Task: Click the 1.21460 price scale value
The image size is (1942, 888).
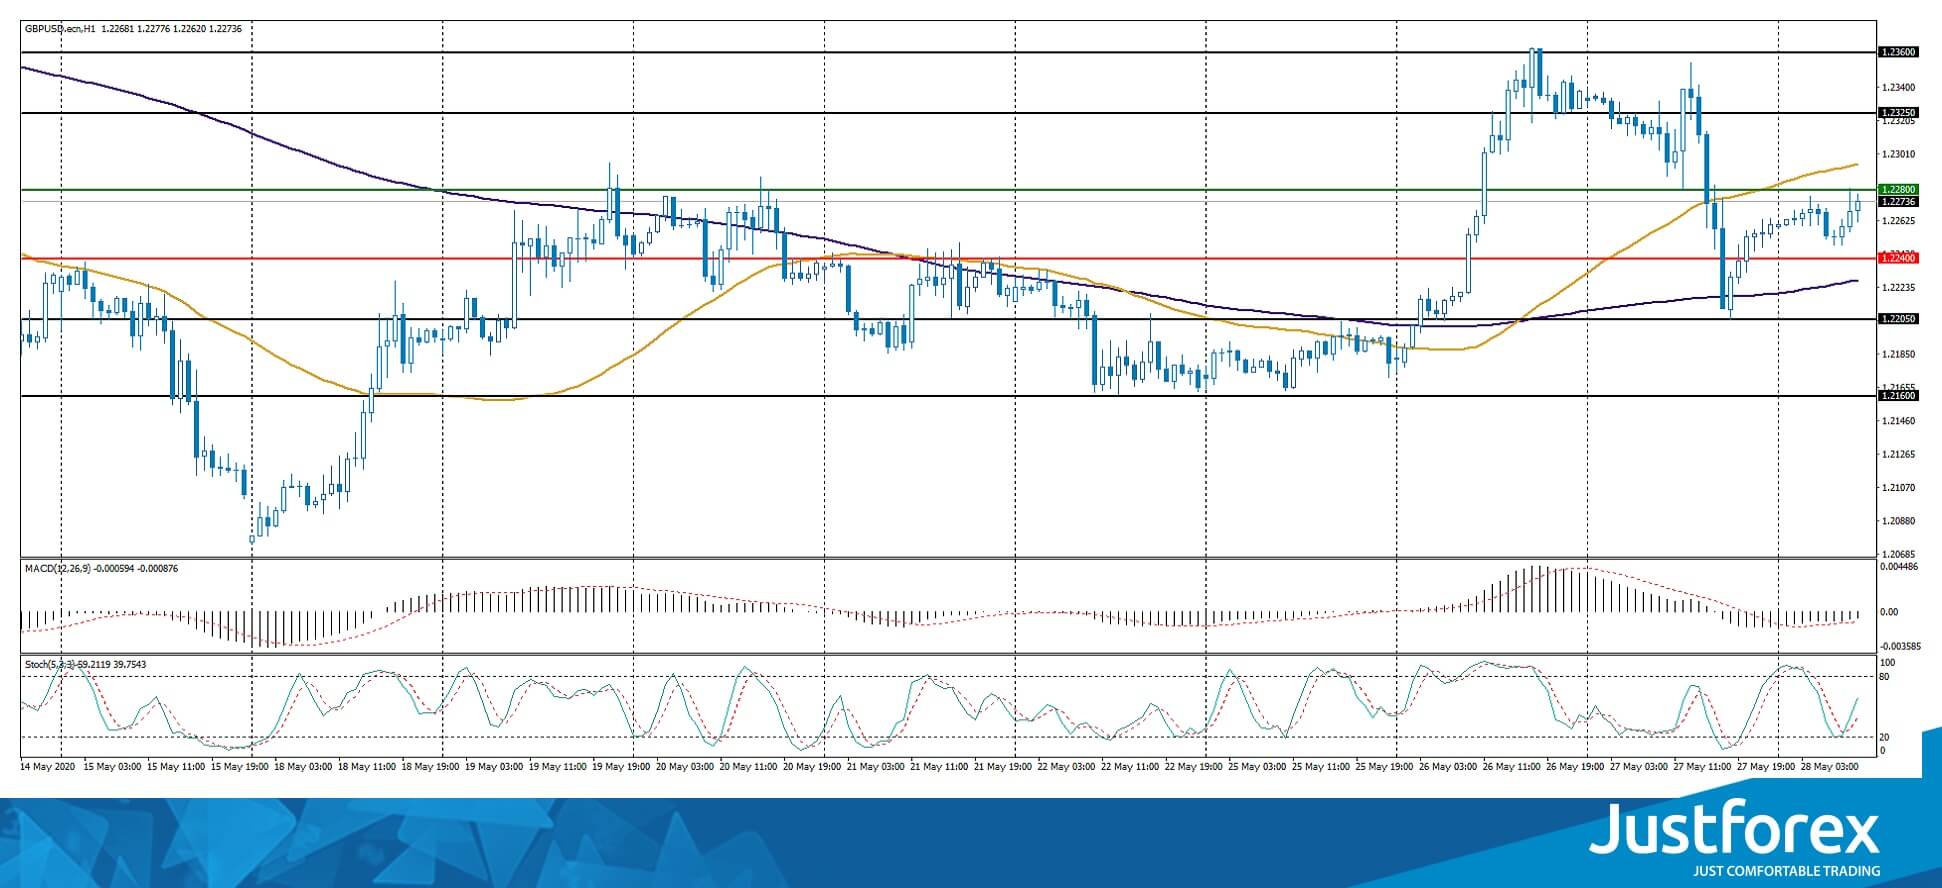Action: pos(1898,421)
